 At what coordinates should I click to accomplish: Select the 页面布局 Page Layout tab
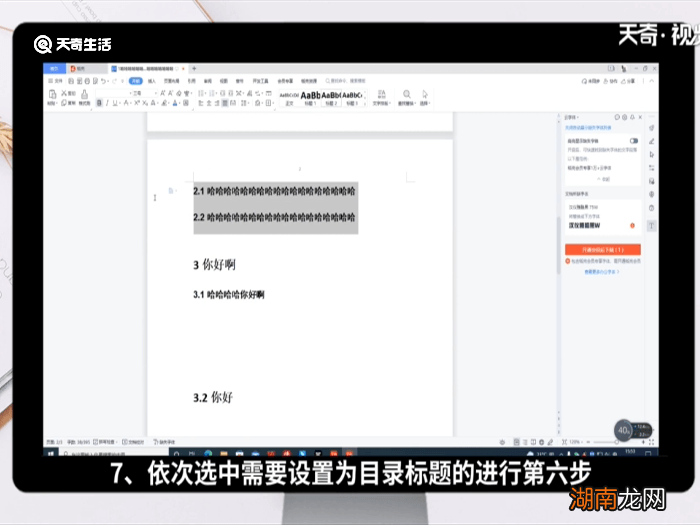pos(171,81)
